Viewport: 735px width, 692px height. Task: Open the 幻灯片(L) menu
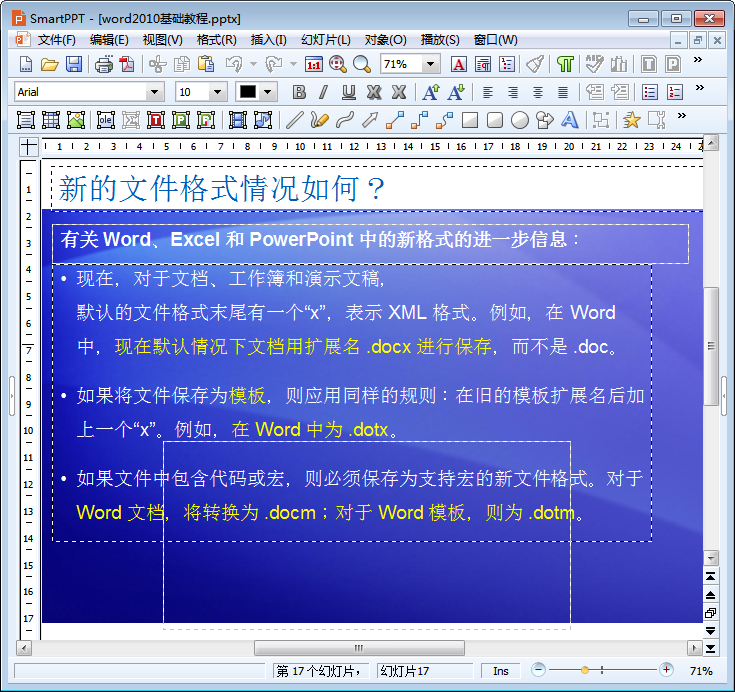coord(326,40)
